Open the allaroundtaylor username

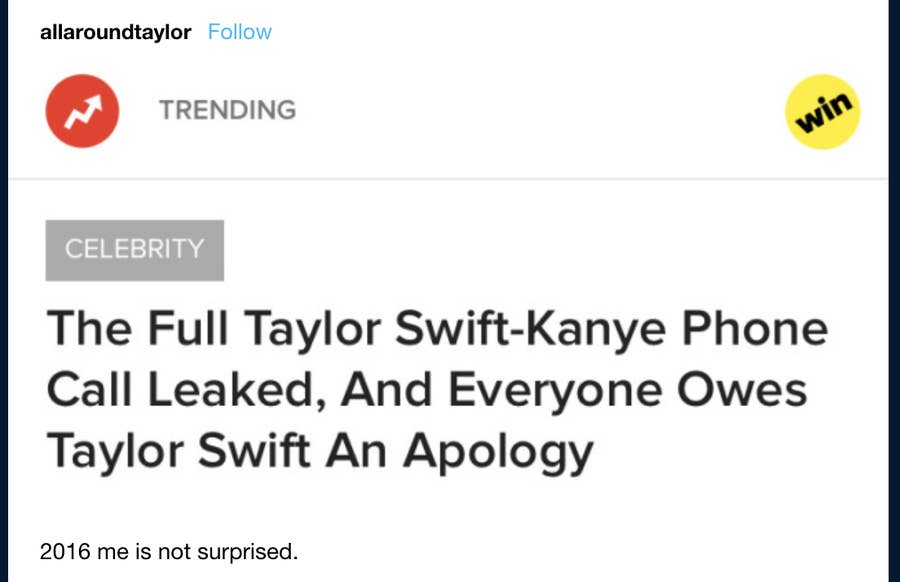tap(115, 32)
